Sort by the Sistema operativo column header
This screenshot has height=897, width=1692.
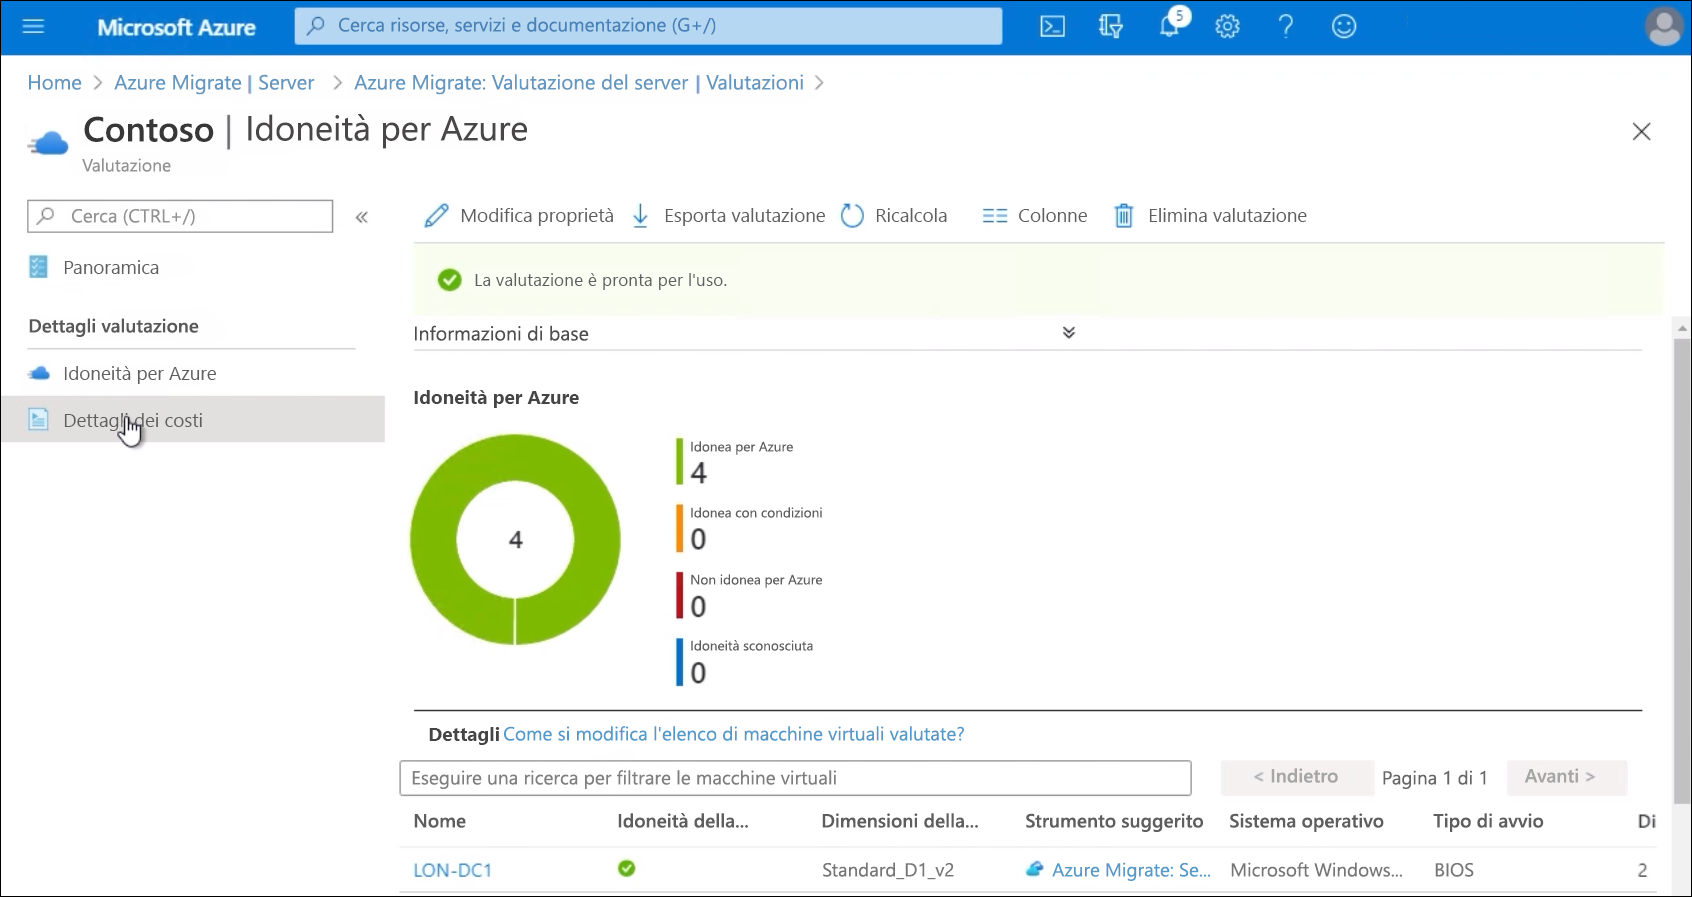coord(1306,821)
